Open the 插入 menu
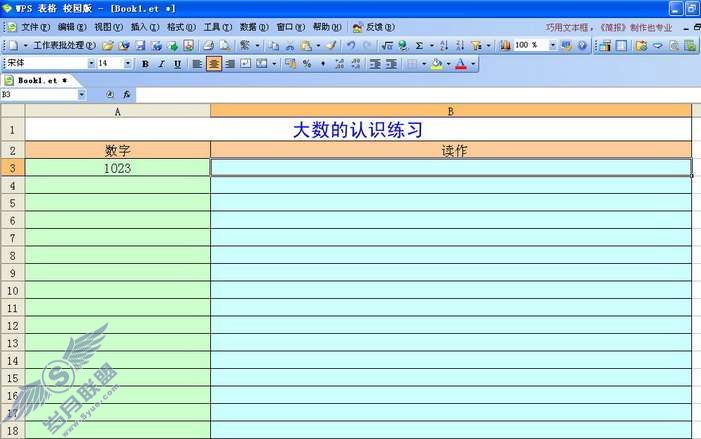 coord(145,27)
